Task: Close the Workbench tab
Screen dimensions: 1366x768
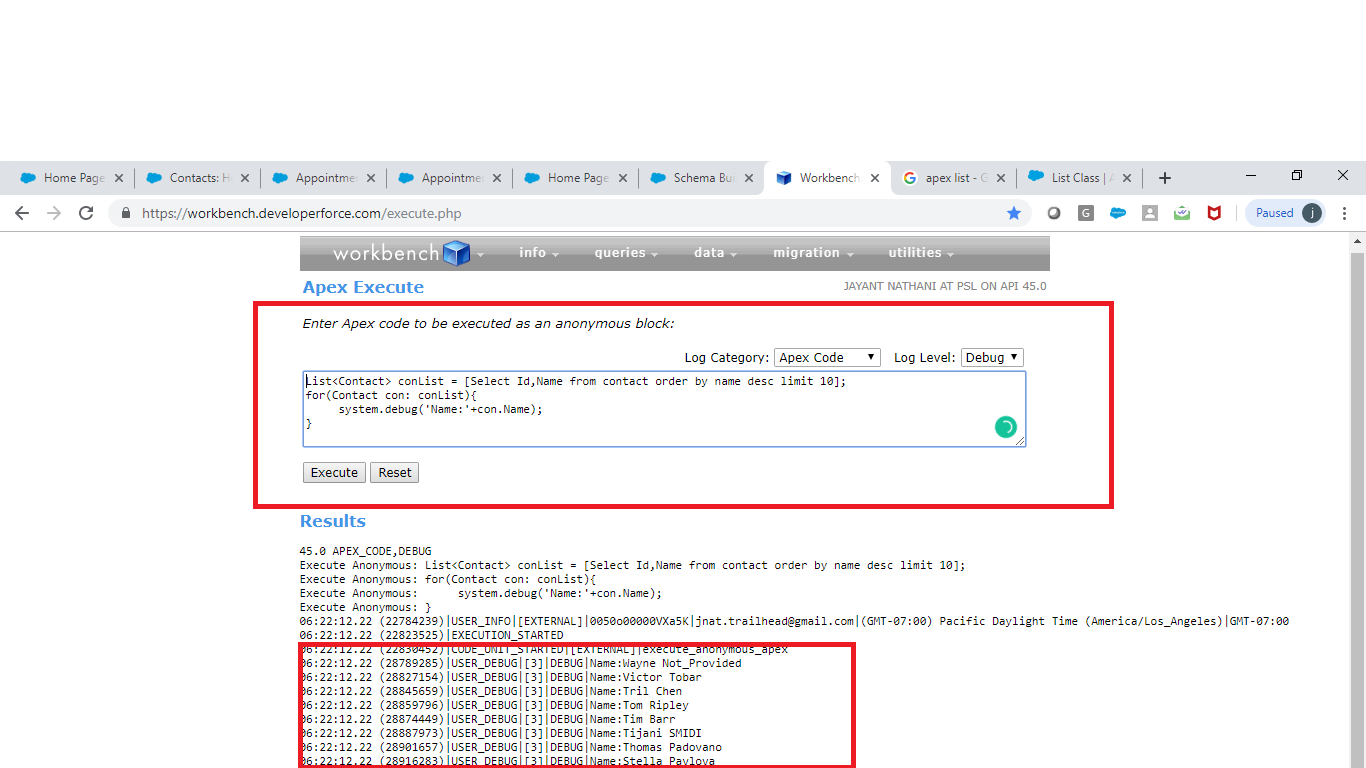Action: 875,178
